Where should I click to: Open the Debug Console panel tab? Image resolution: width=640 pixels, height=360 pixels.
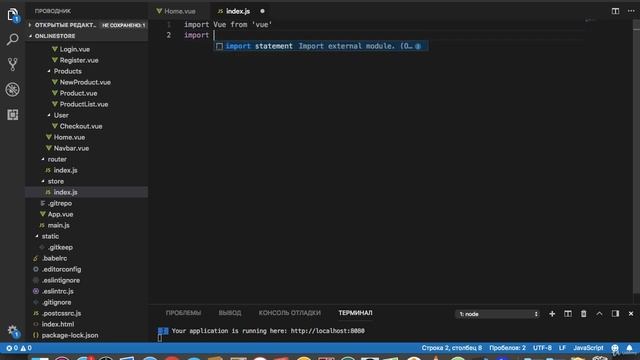289,313
